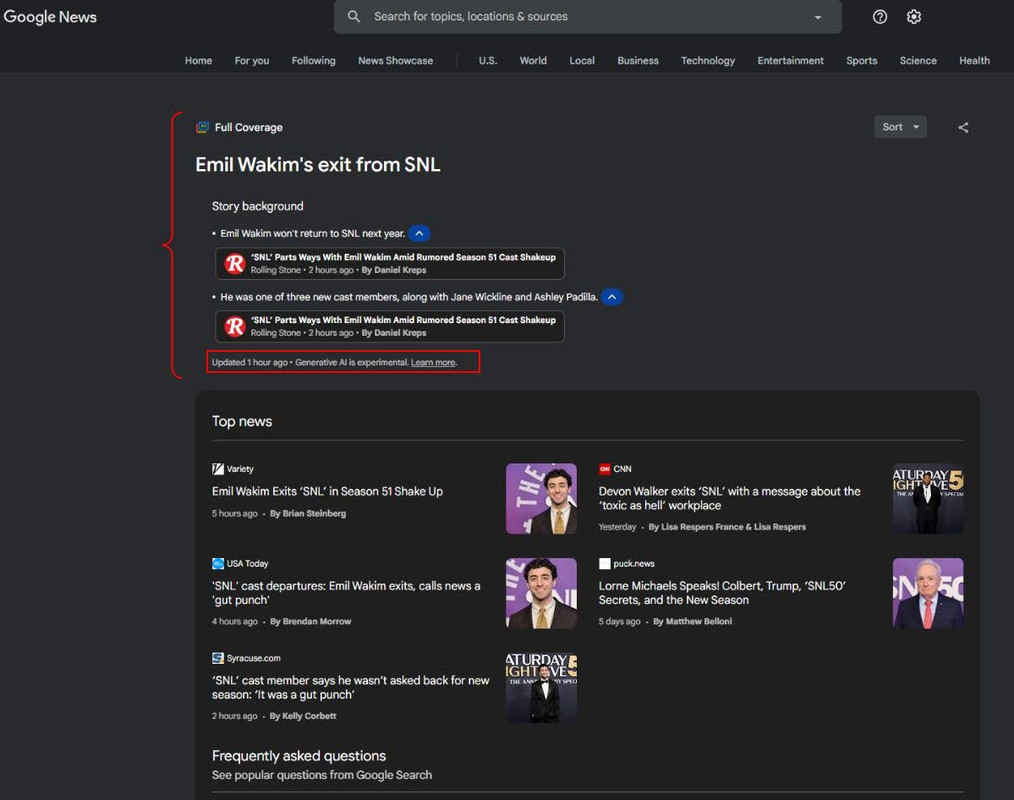
Task: Open Syracuse.com 'wasn't asked back' headline
Action: 351,687
